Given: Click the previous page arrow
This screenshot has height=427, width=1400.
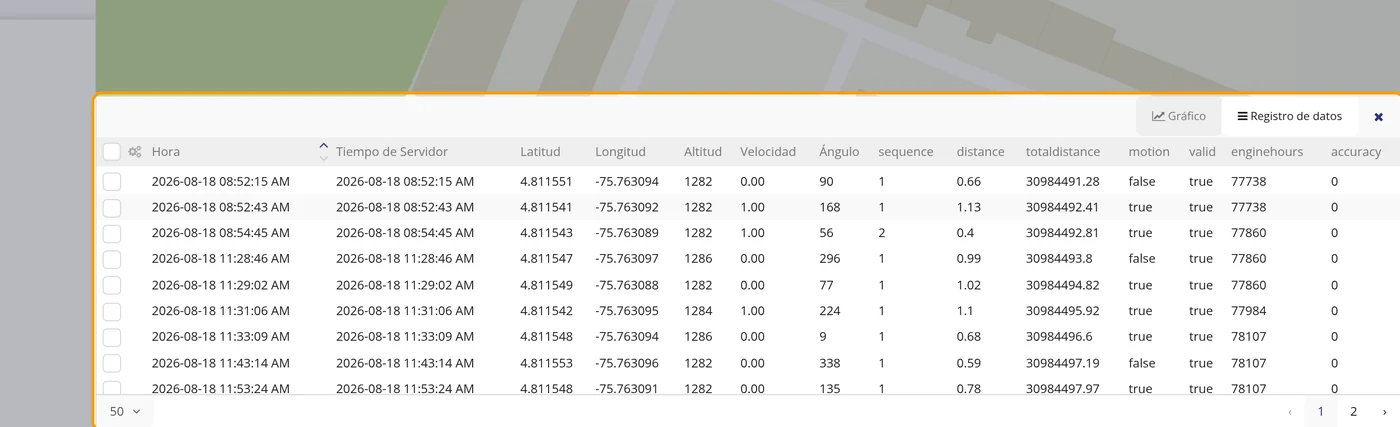Looking at the screenshot, I should [x=1290, y=411].
